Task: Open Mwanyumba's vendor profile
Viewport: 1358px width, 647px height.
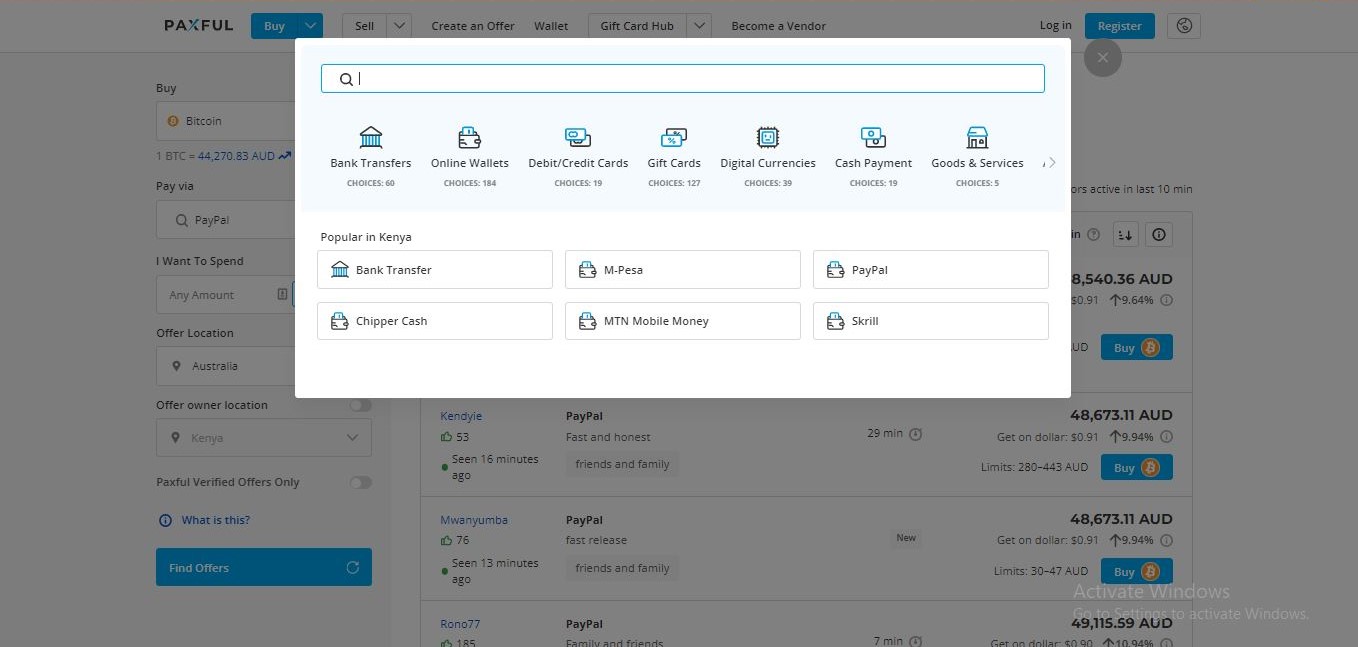Action: pyautogui.click(x=474, y=520)
